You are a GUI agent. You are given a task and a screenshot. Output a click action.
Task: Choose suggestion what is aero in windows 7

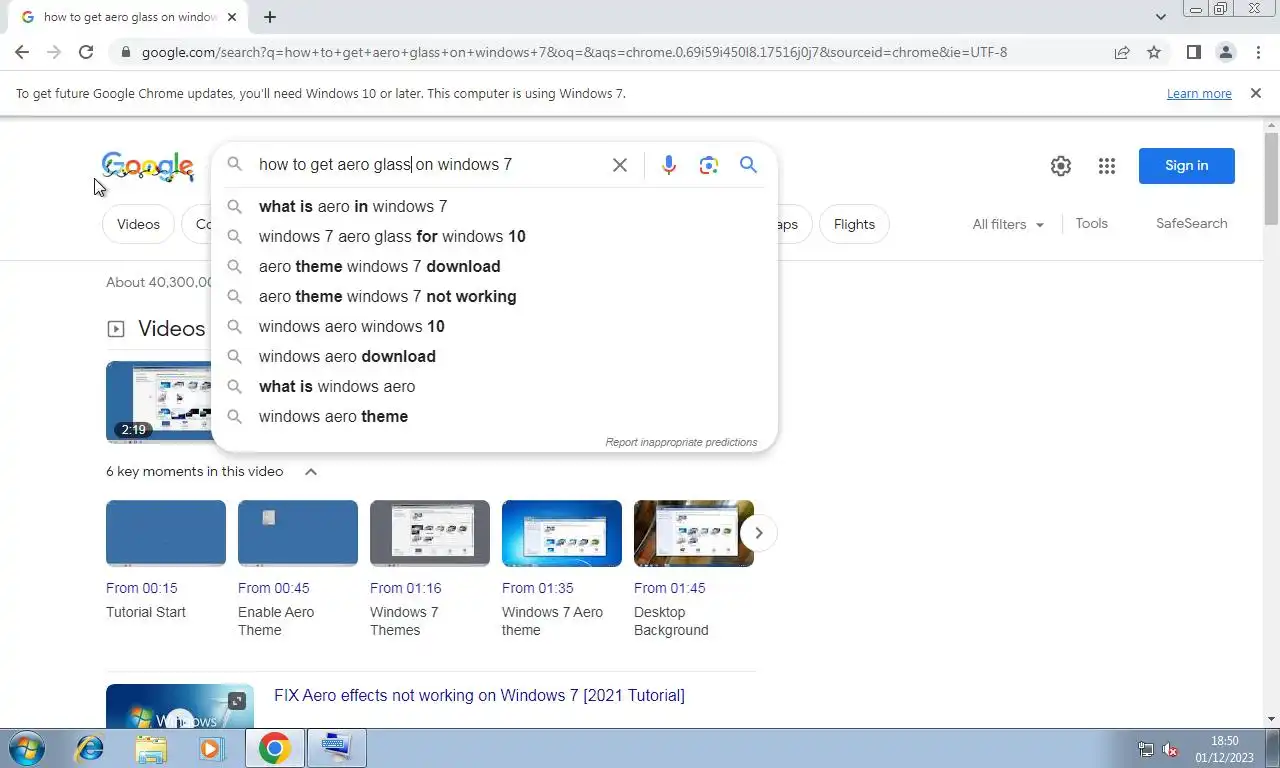pyautogui.click(x=494, y=206)
